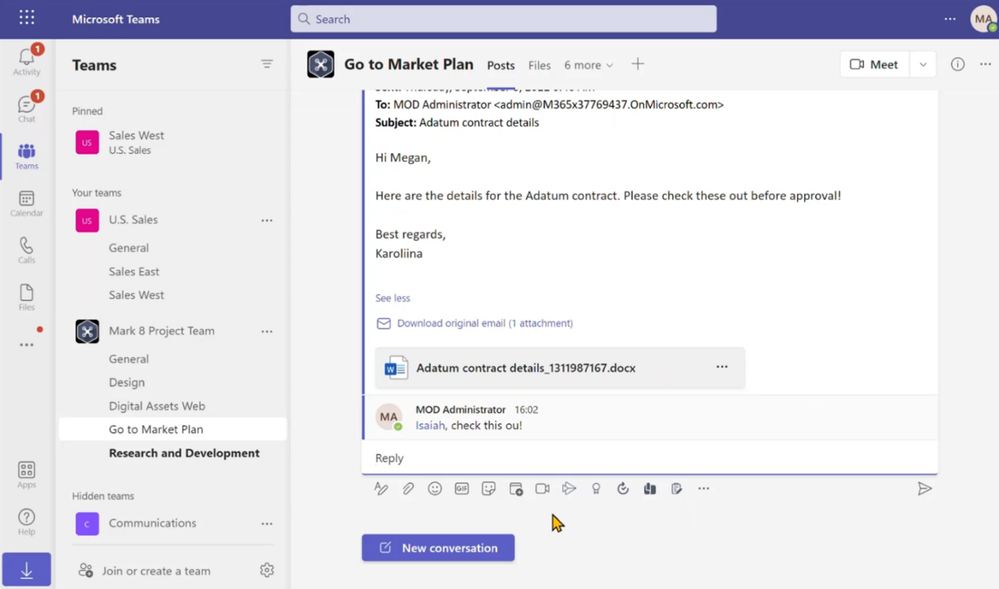Open the Apps store icon
Image resolution: width=999 pixels, height=589 pixels.
pyautogui.click(x=26, y=475)
